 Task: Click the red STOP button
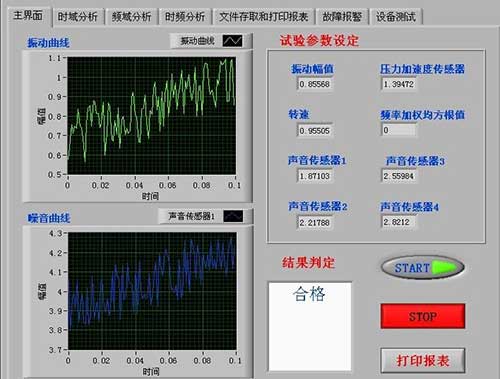[423, 316]
